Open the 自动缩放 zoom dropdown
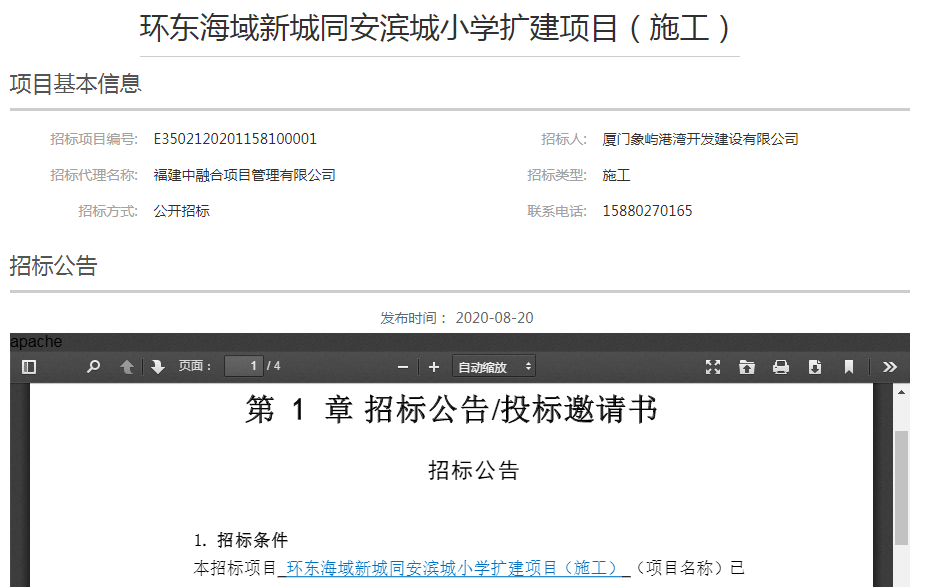The width and height of the screenshot is (926, 587). (494, 367)
